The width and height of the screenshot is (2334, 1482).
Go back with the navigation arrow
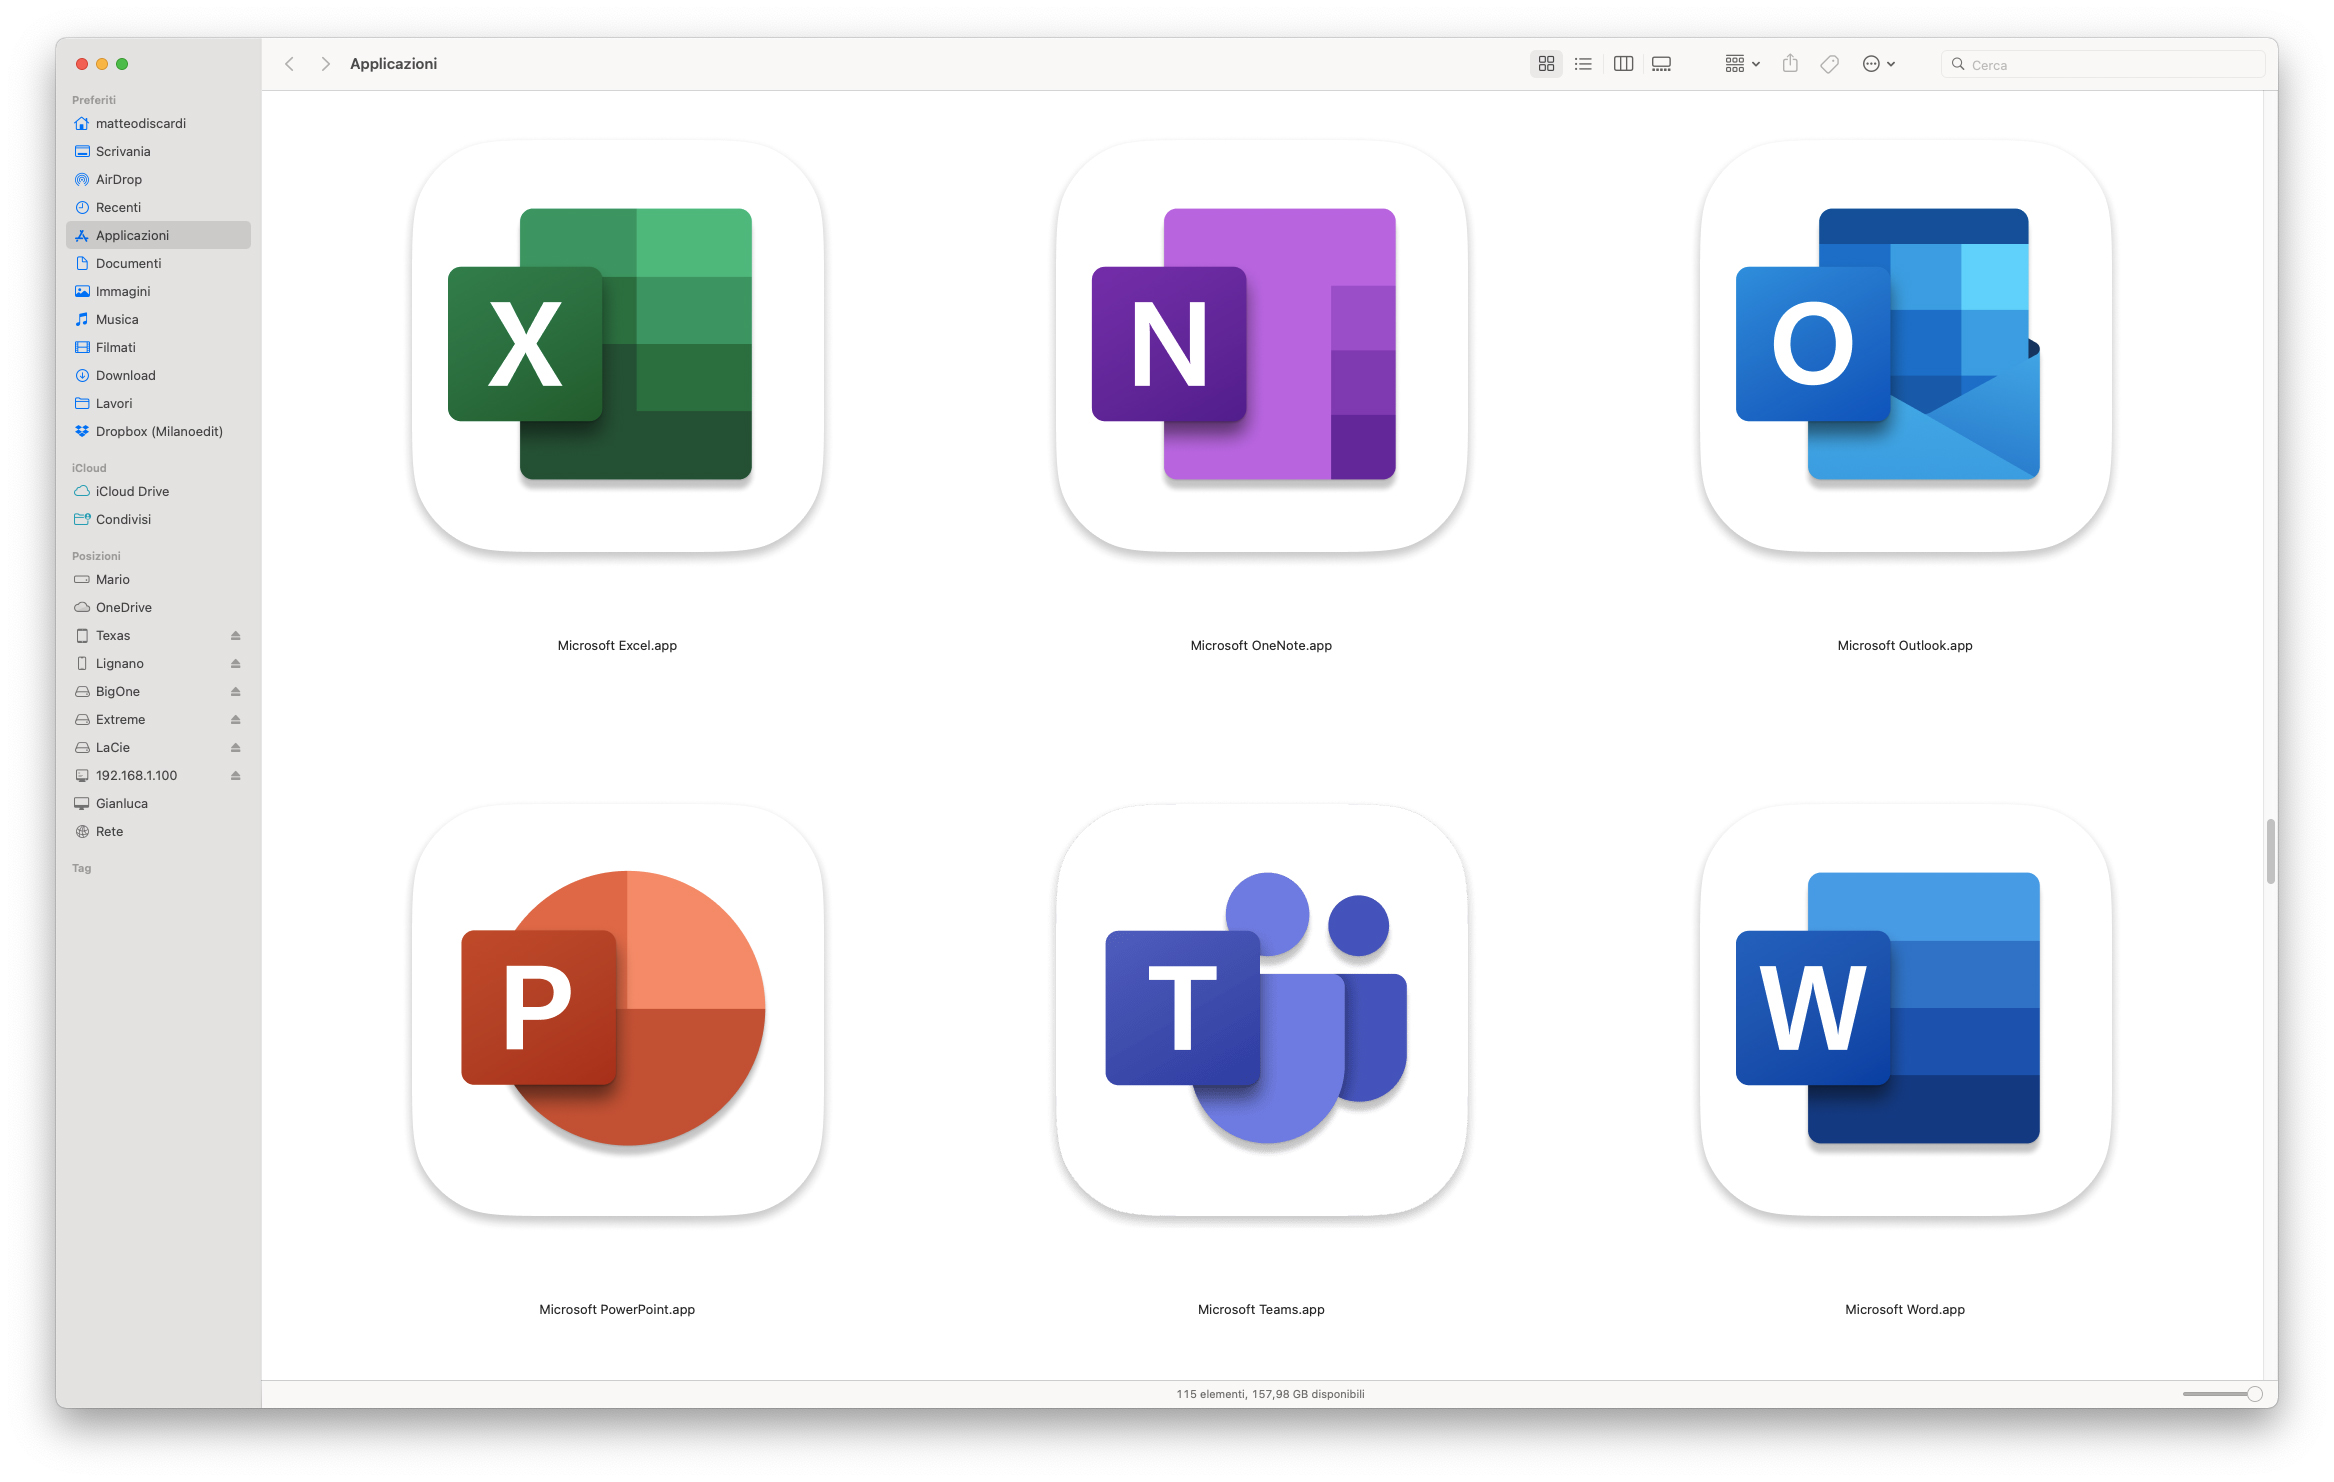pyautogui.click(x=290, y=64)
